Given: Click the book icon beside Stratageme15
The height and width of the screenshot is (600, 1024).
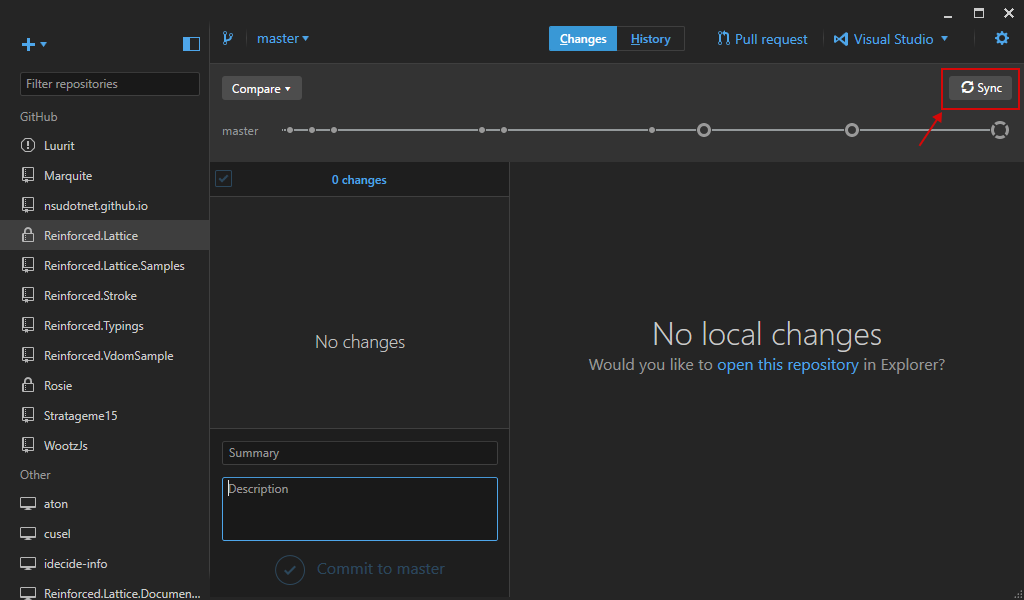Looking at the screenshot, I should 28,415.
